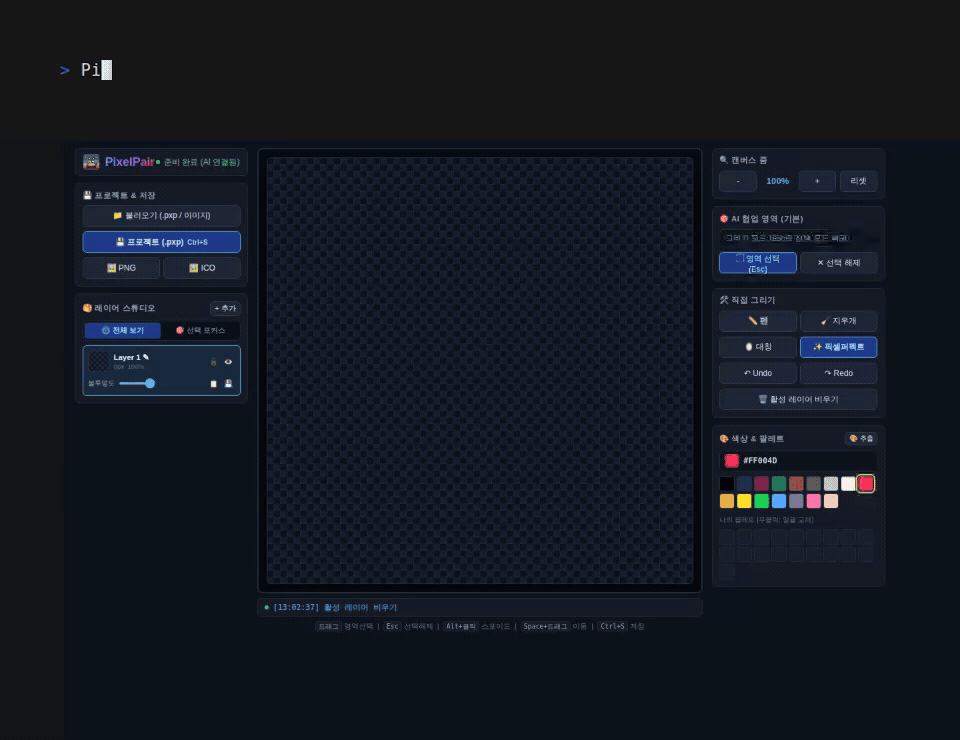Toggle 픽셀퍼펙트 pixel perfect mode

pos(839,347)
